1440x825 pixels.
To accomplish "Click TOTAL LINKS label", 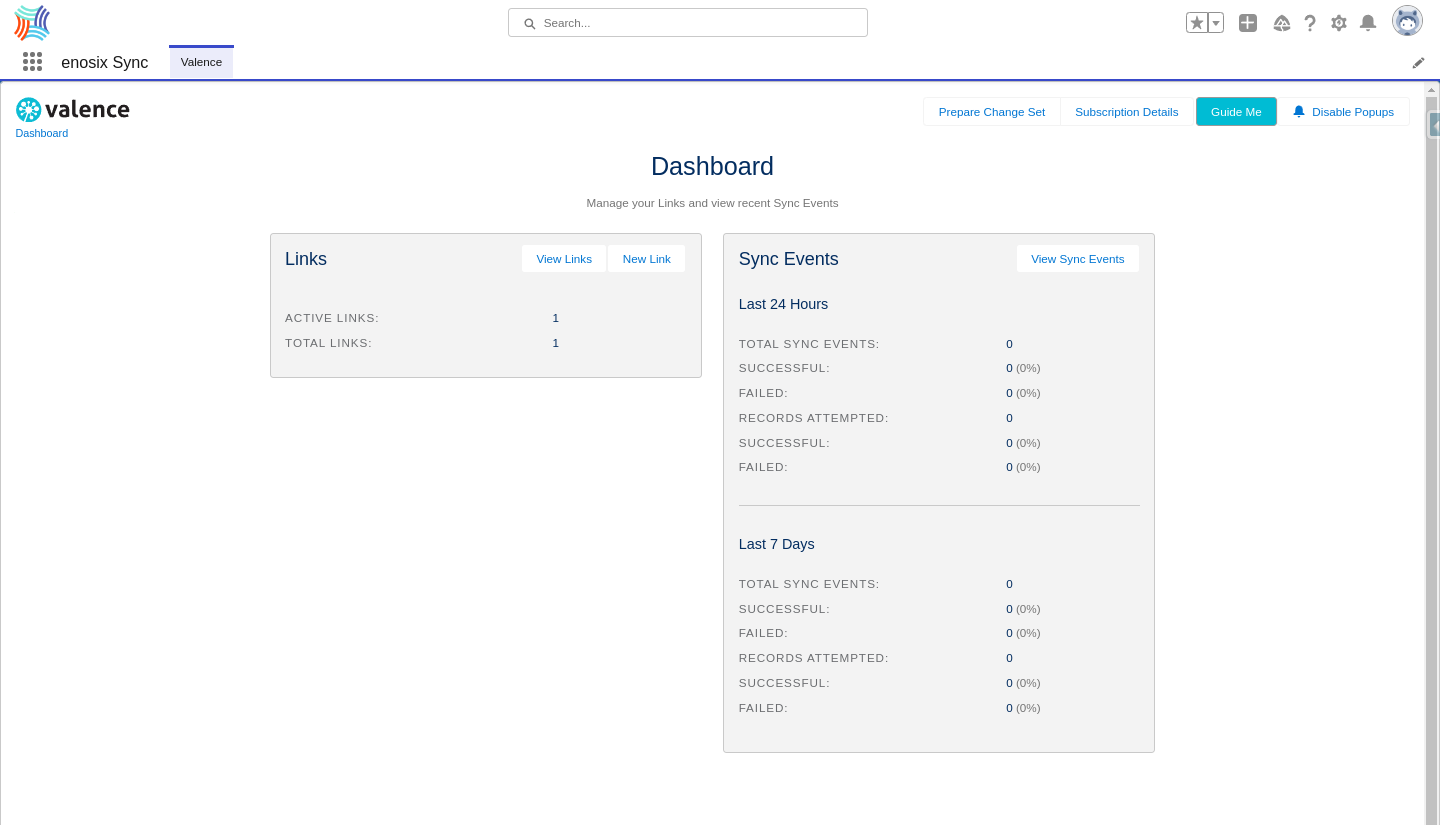I will coord(329,343).
